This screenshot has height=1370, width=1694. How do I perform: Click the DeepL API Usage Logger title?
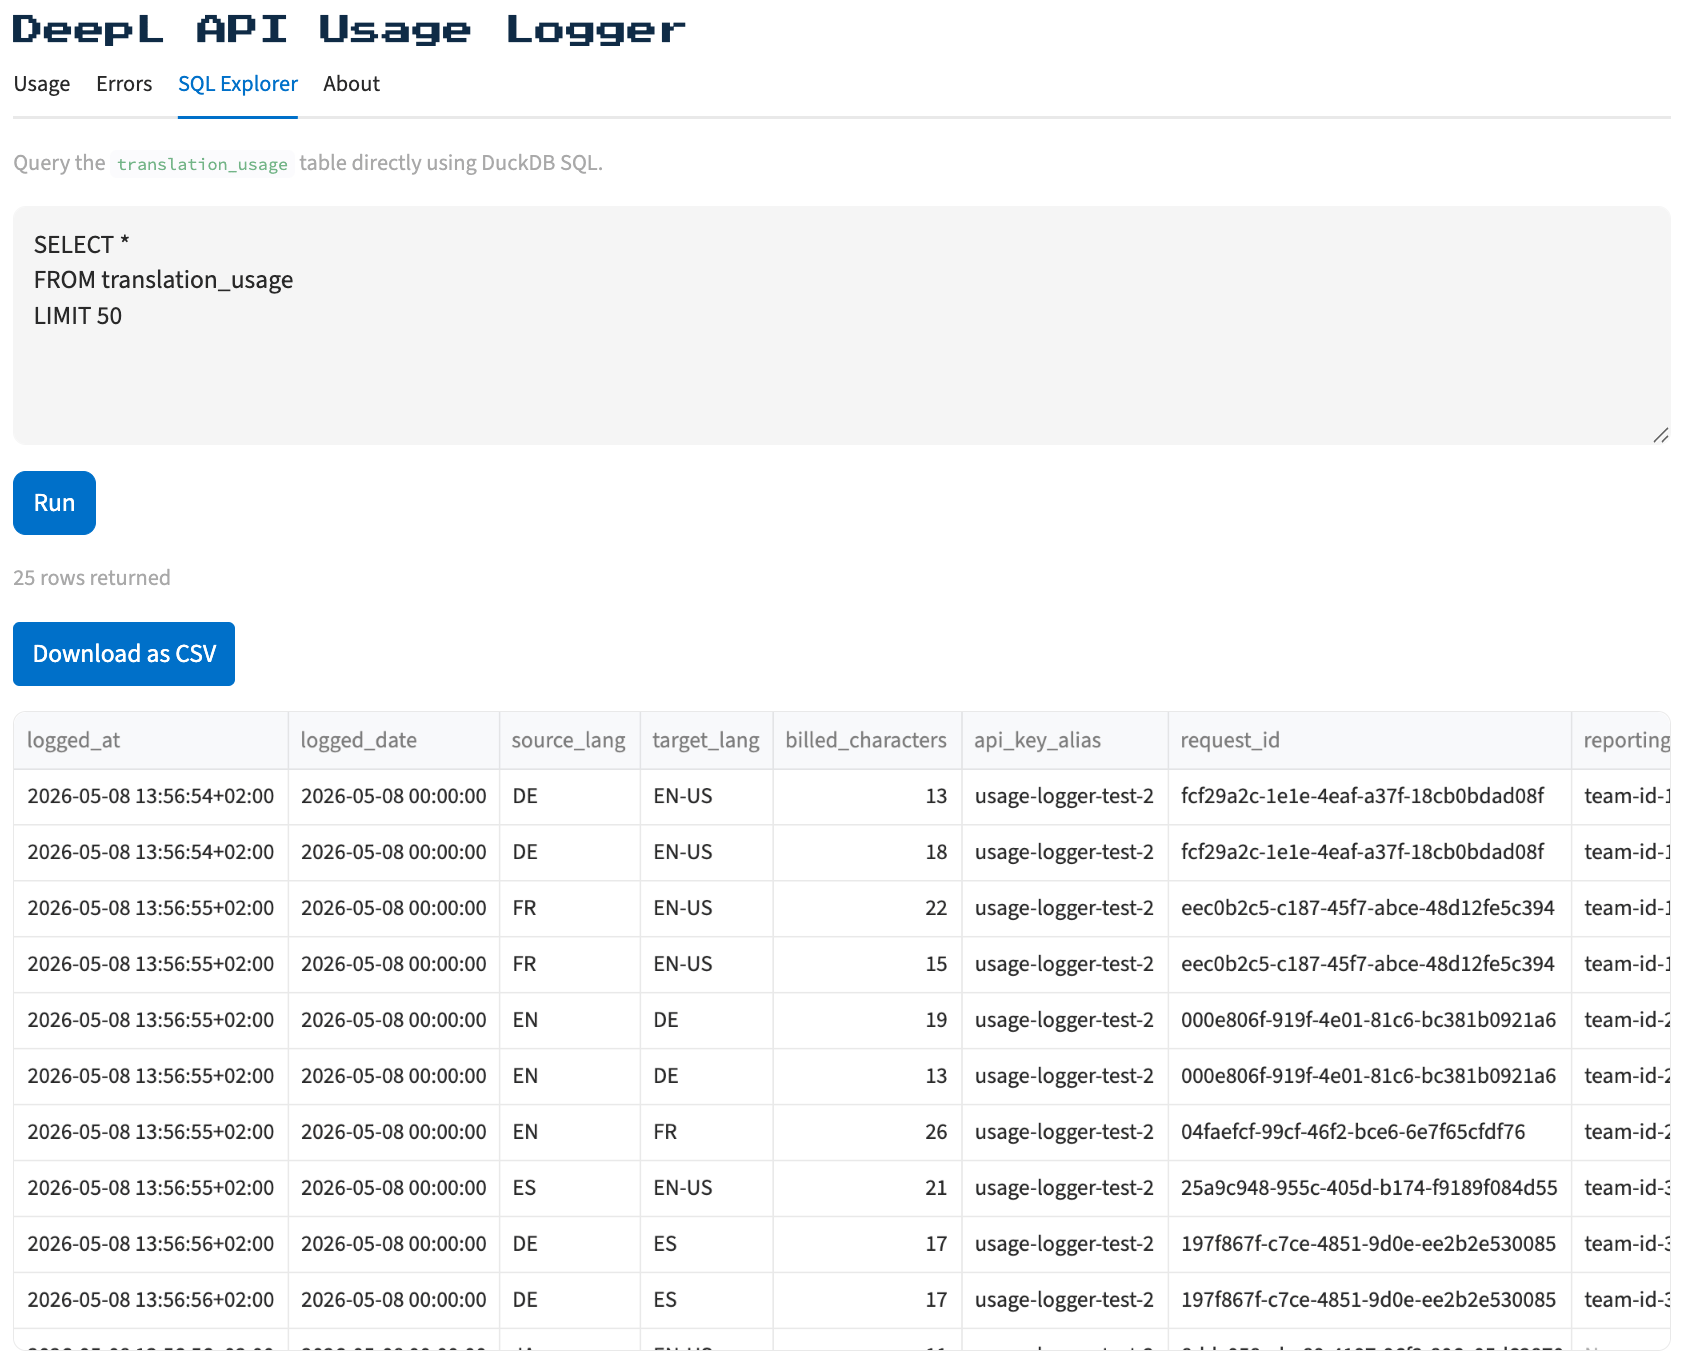(349, 29)
